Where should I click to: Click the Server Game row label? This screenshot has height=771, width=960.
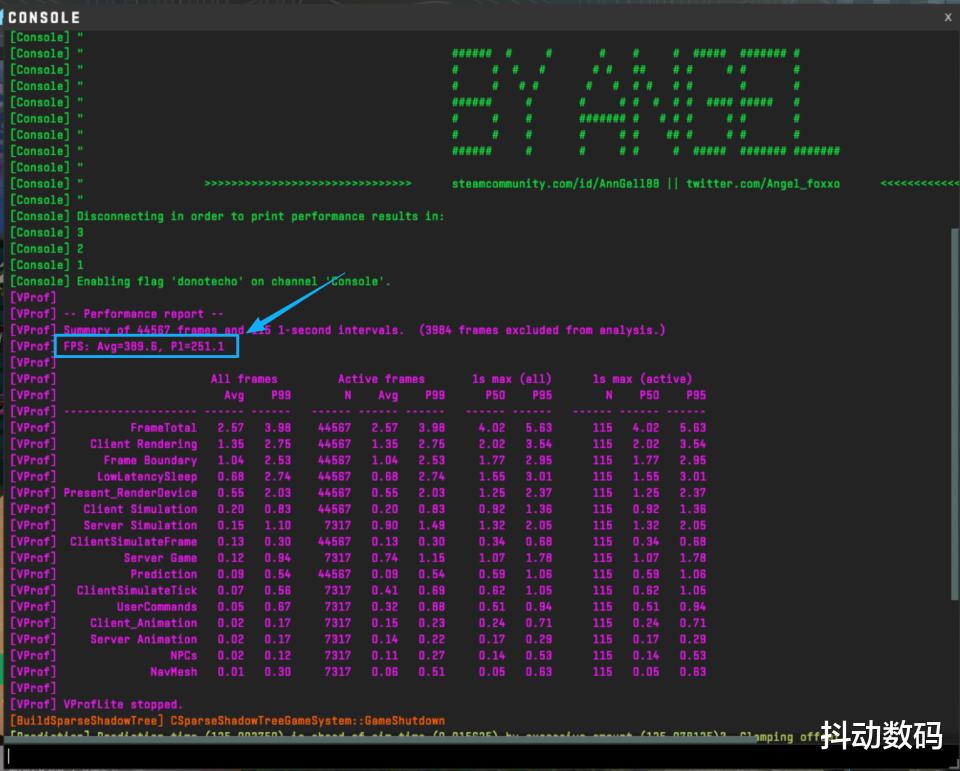[160, 558]
